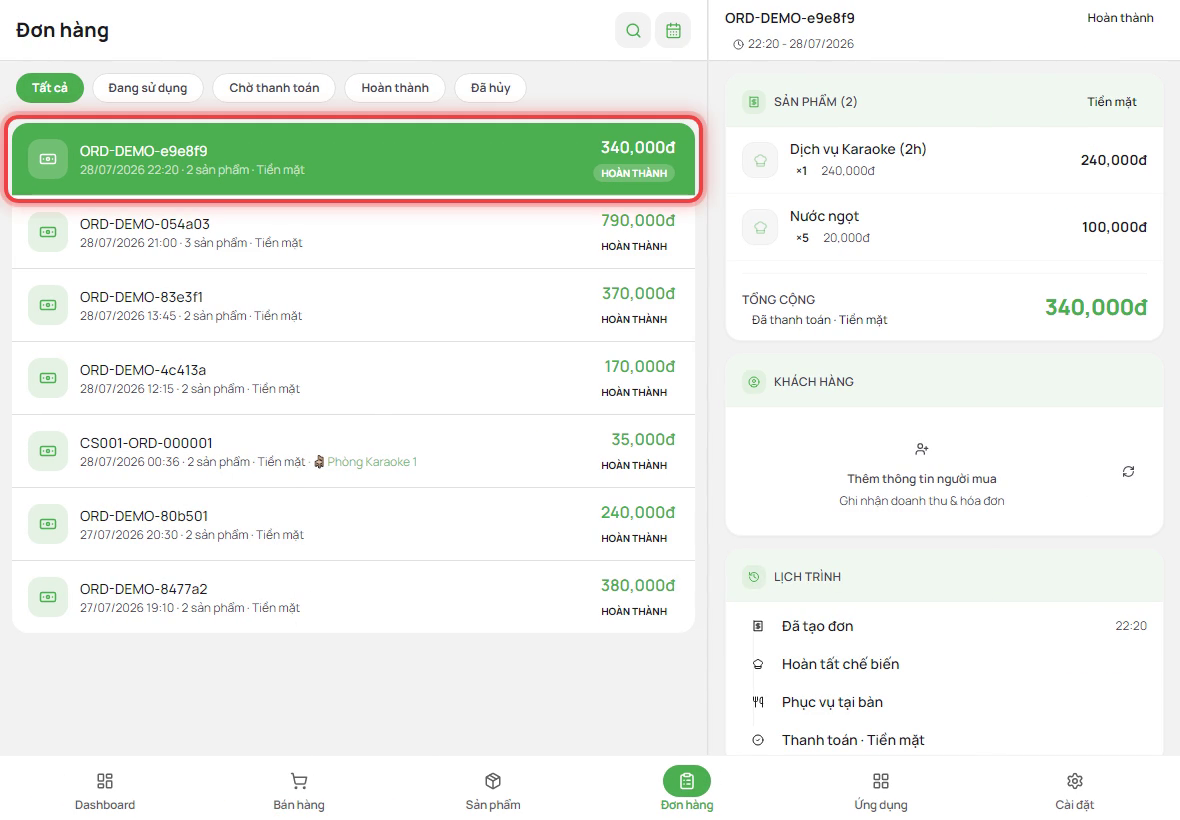Click cash icon of order ORD-DEMO-054a03

(x=48, y=232)
